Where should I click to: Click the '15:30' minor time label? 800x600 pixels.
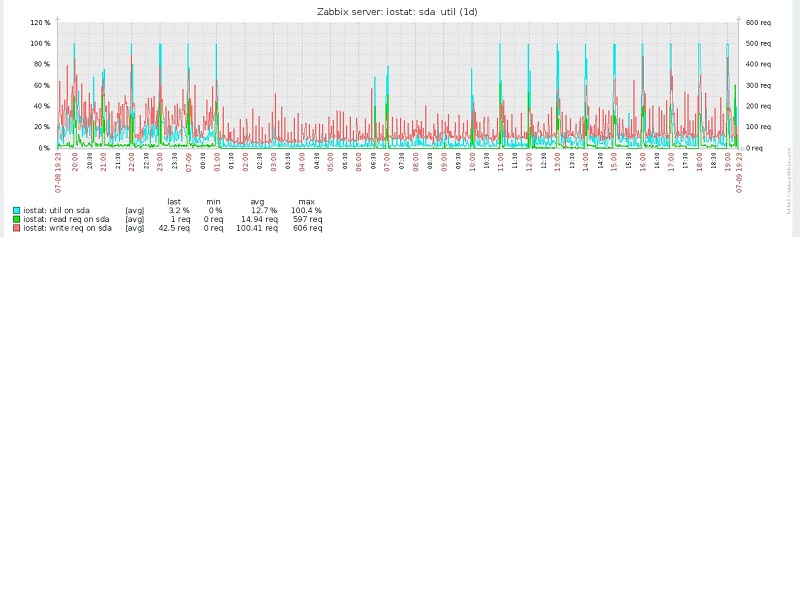(629, 161)
